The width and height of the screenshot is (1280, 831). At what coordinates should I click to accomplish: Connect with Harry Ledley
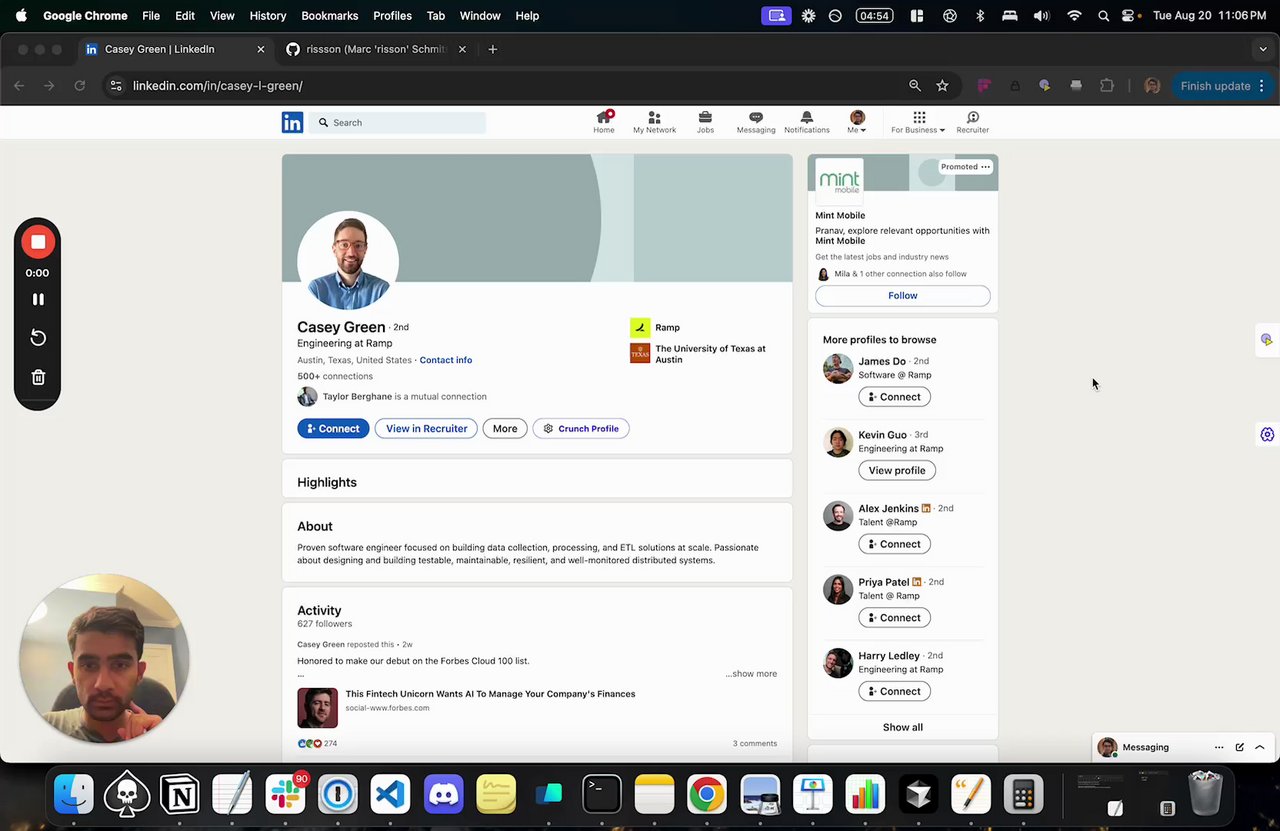click(x=894, y=691)
